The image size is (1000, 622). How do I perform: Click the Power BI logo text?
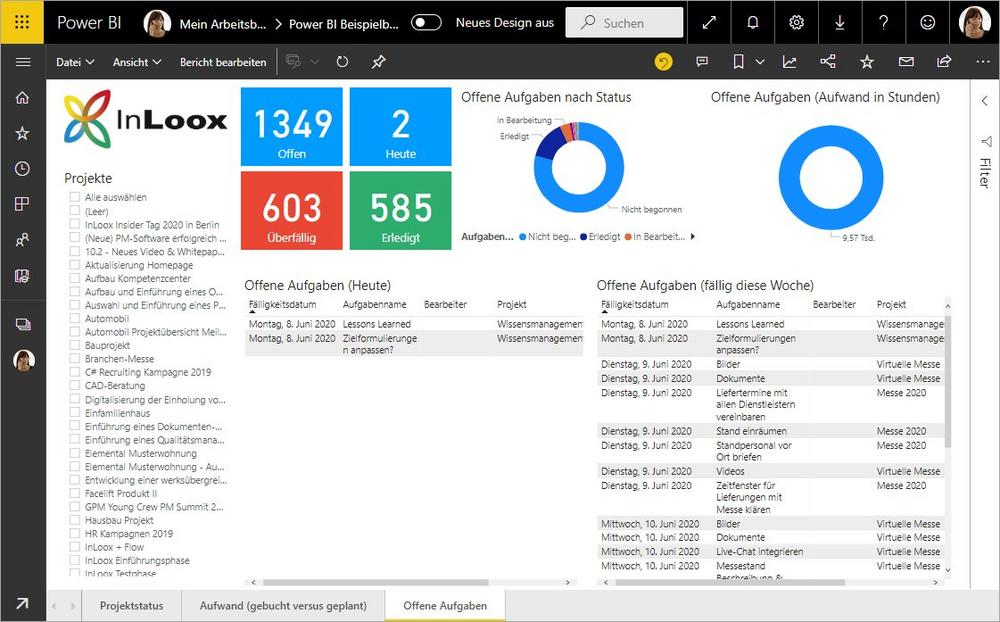click(x=89, y=22)
